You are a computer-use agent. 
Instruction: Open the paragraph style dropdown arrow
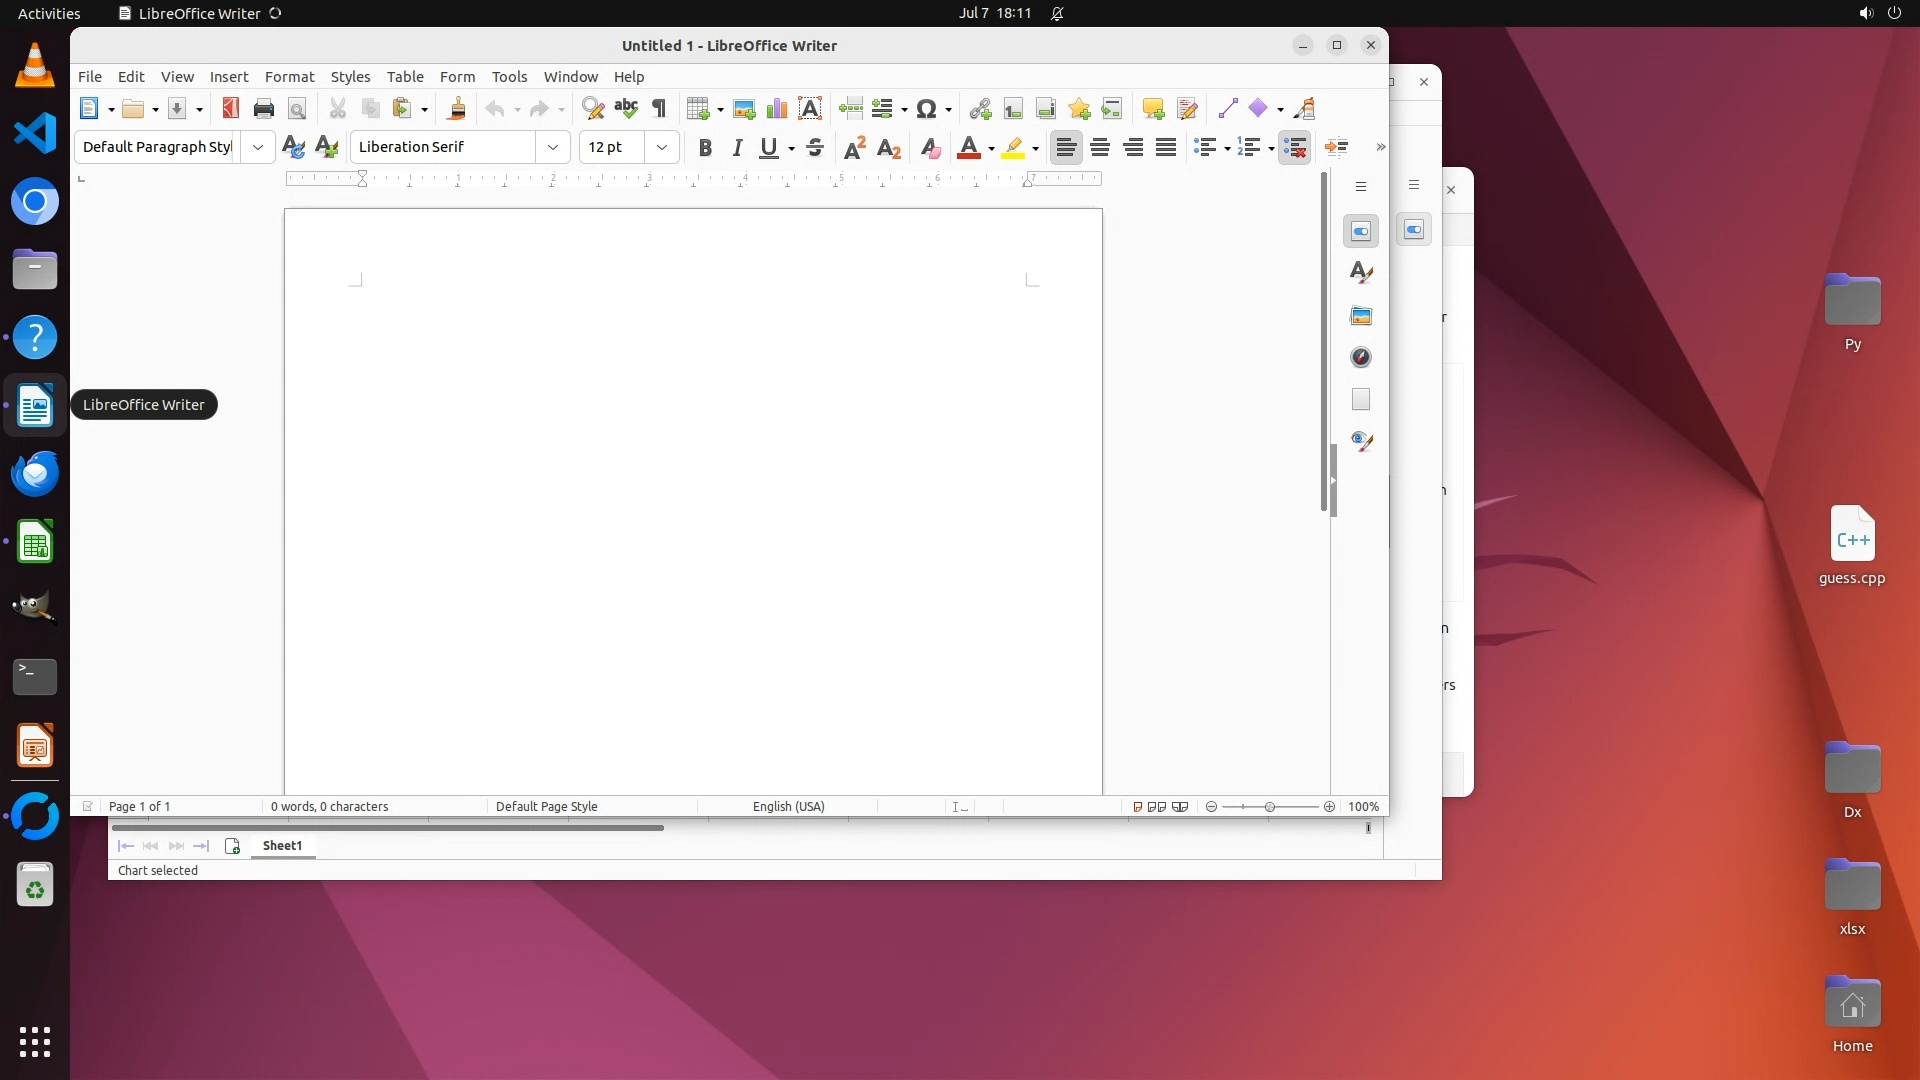click(258, 148)
